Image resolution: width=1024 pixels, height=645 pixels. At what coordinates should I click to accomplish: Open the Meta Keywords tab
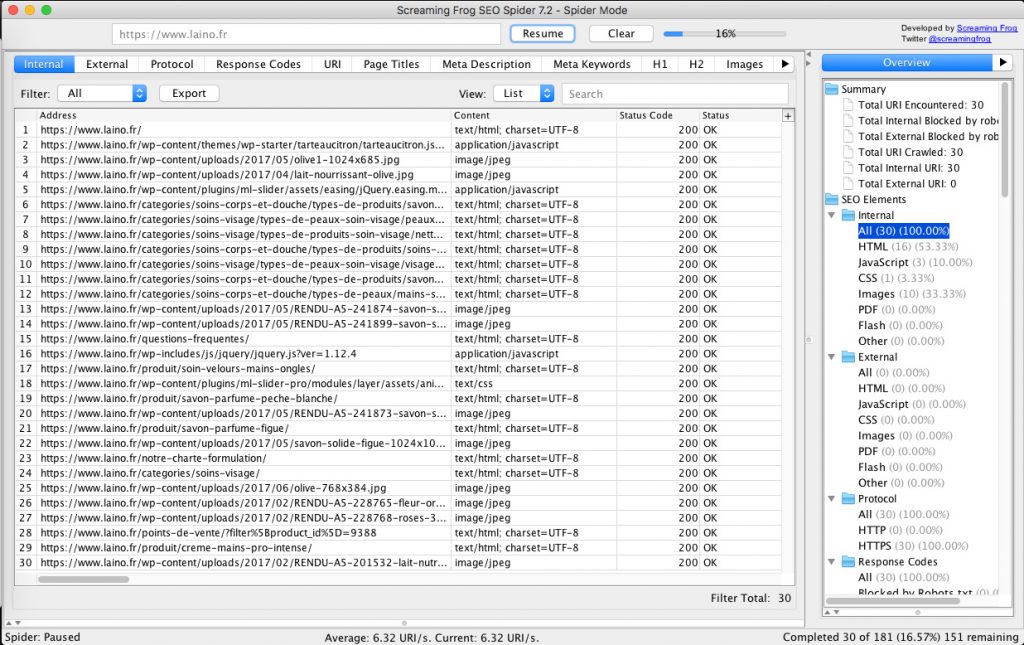click(x=592, y=64)
